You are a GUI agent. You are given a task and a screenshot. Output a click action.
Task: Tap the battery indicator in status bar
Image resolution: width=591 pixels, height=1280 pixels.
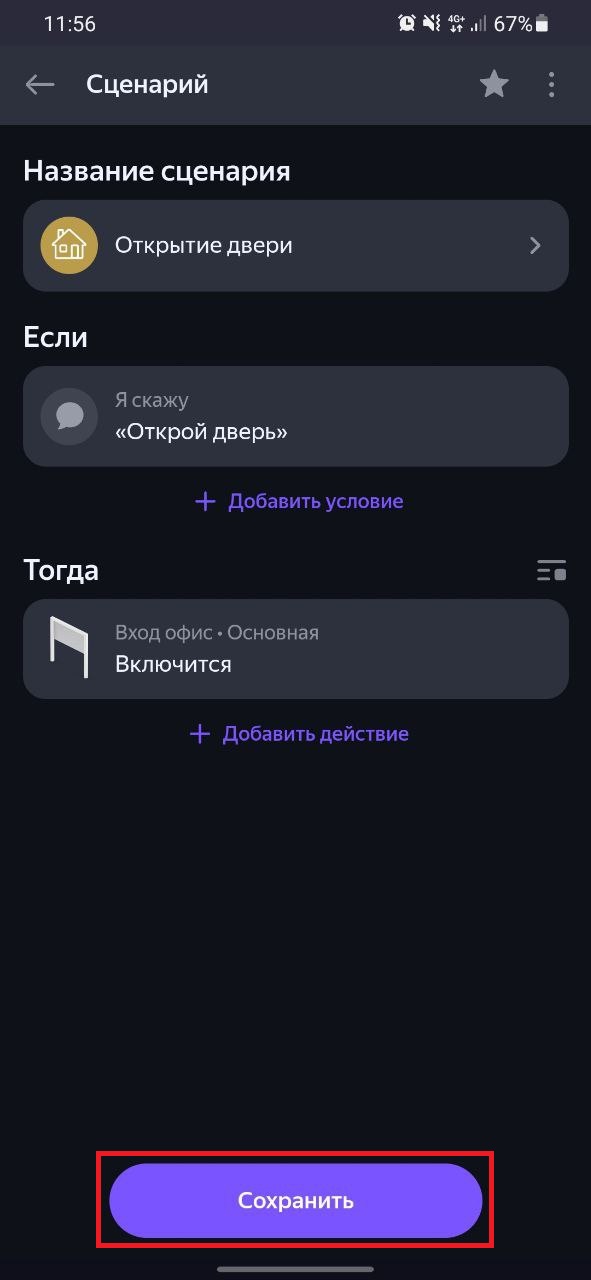(x=542, y=23)
